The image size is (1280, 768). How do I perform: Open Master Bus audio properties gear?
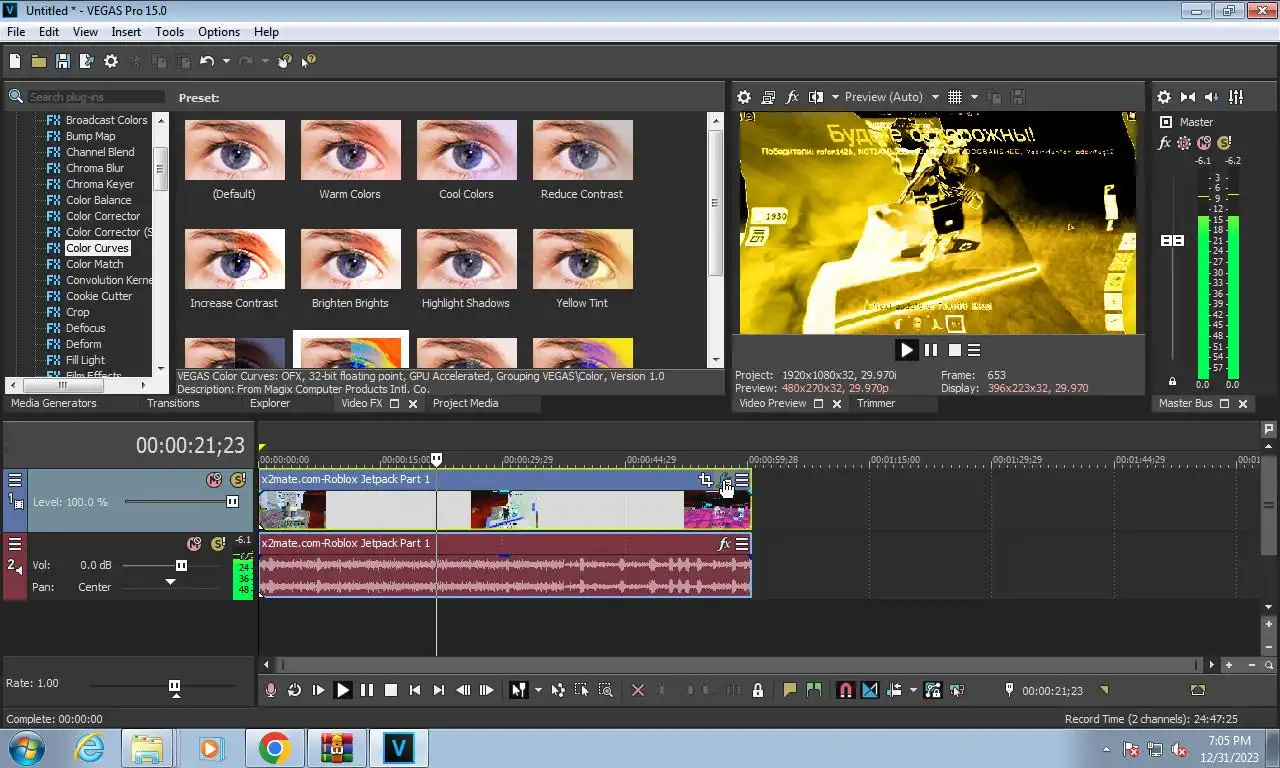(x=1164, y=97)
